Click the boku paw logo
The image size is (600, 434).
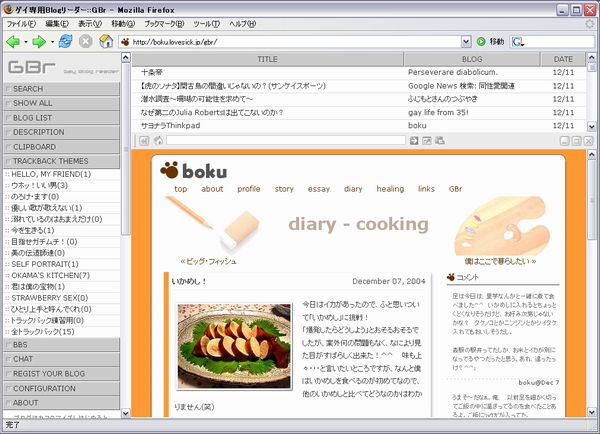coord(194,171)
